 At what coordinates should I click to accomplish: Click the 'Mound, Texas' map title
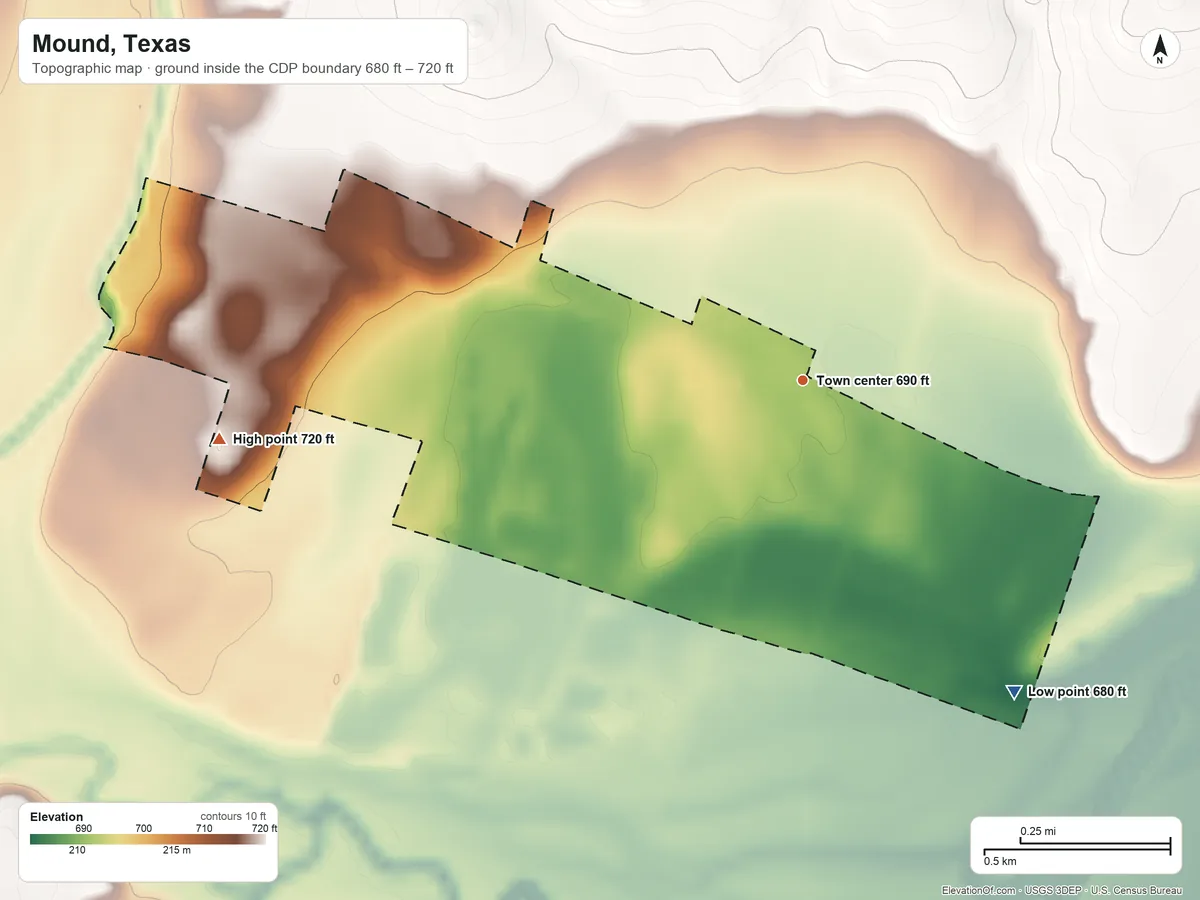click(111, 44)
